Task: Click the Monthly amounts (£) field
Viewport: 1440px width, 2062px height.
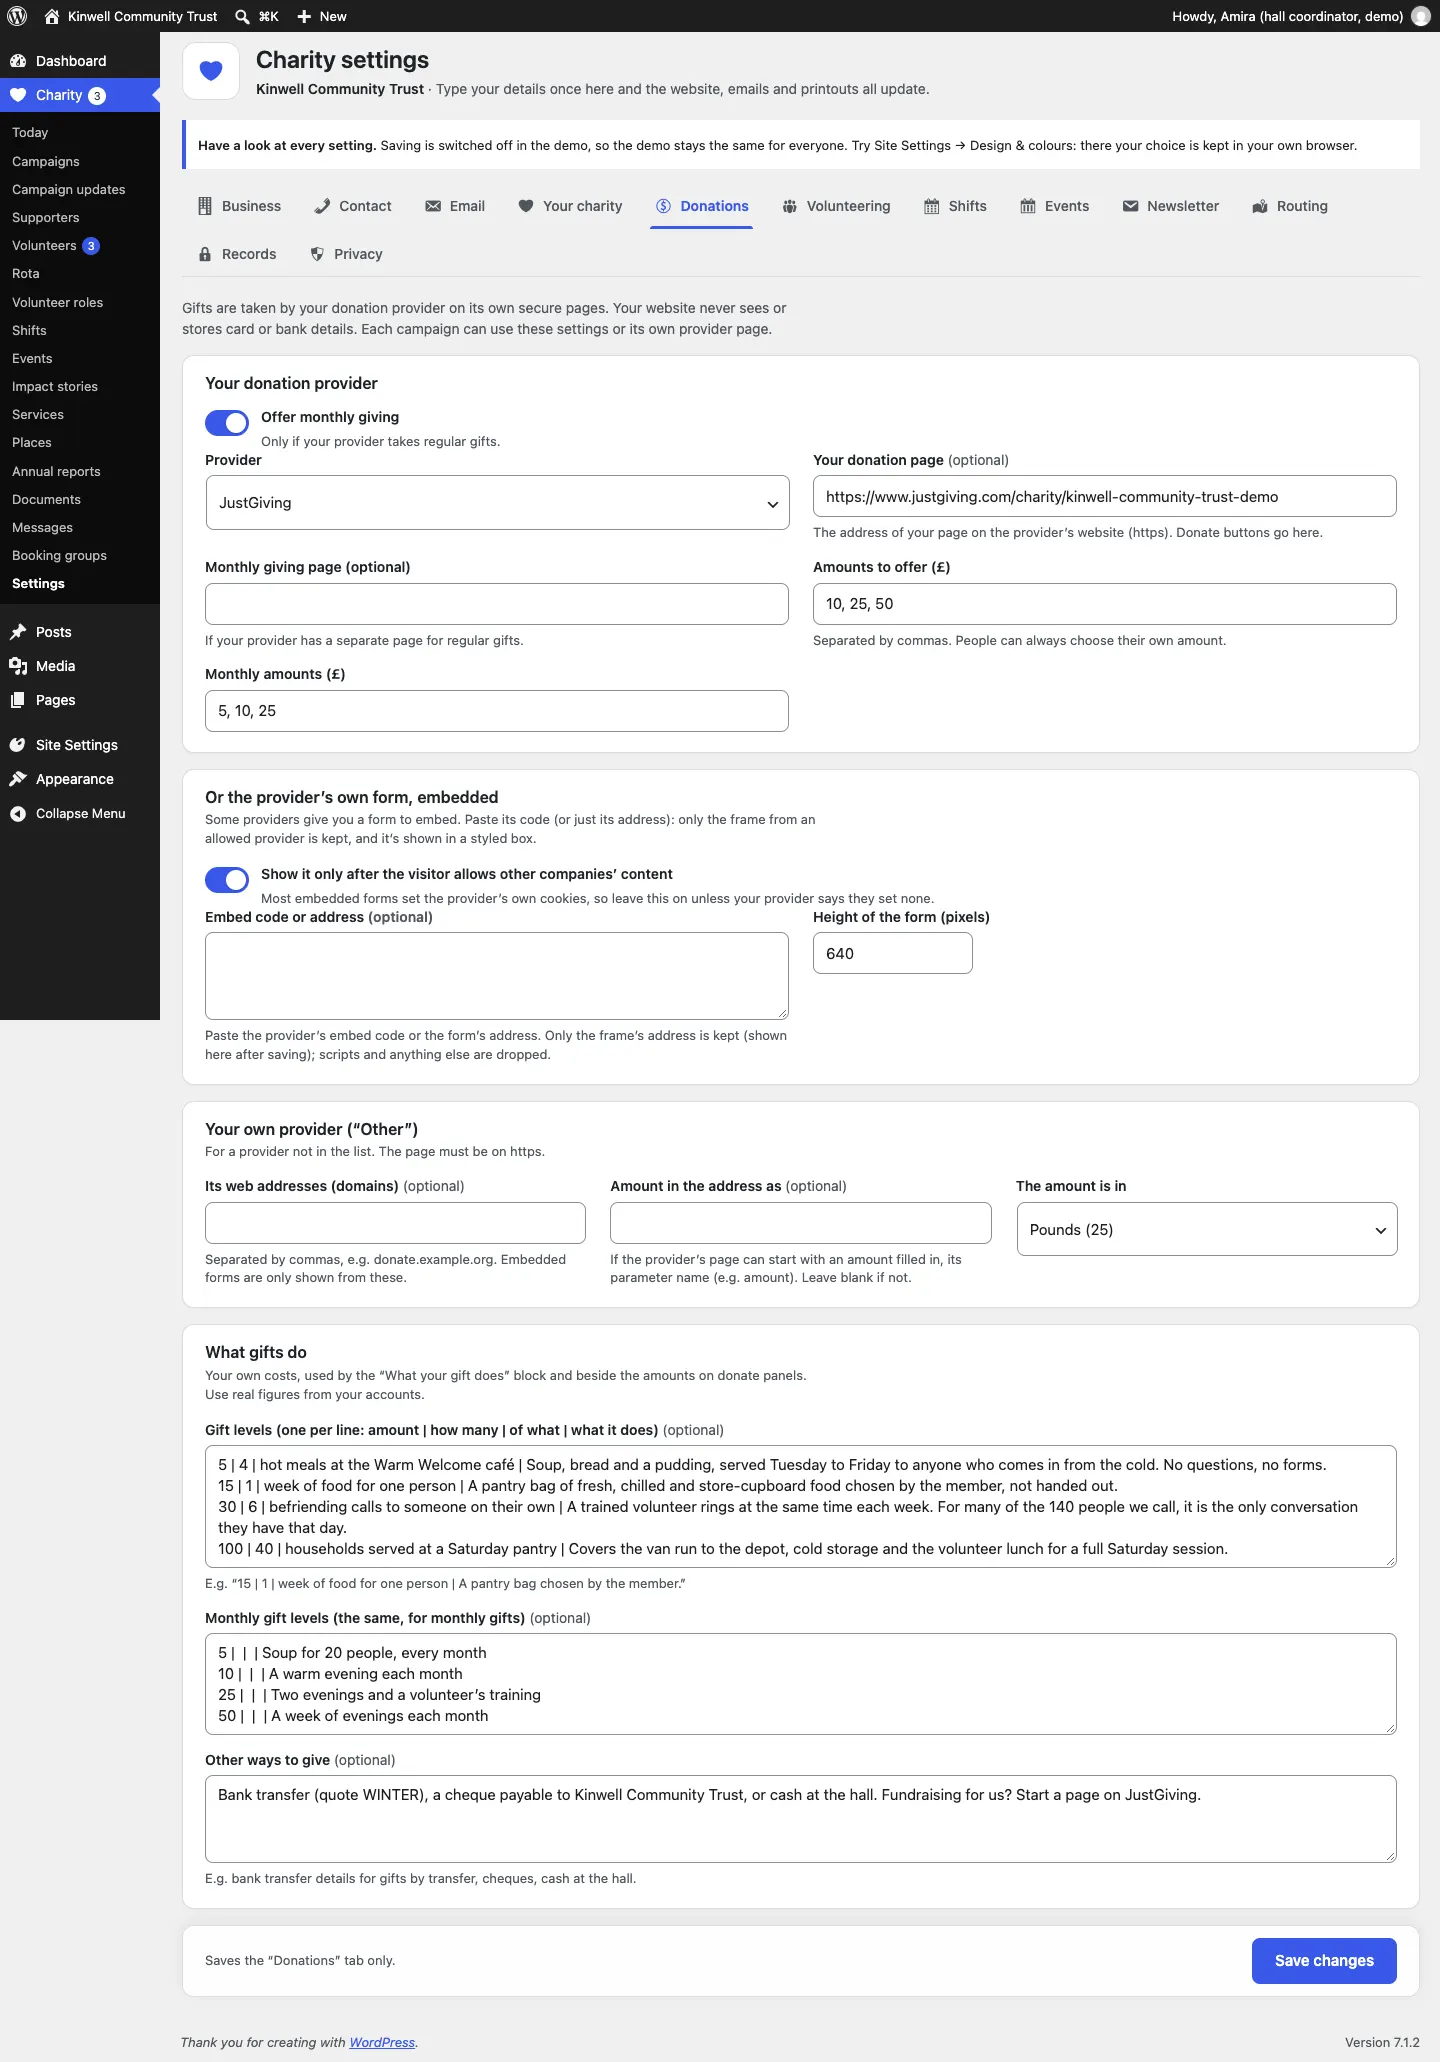Action: [x=497, y=711]
